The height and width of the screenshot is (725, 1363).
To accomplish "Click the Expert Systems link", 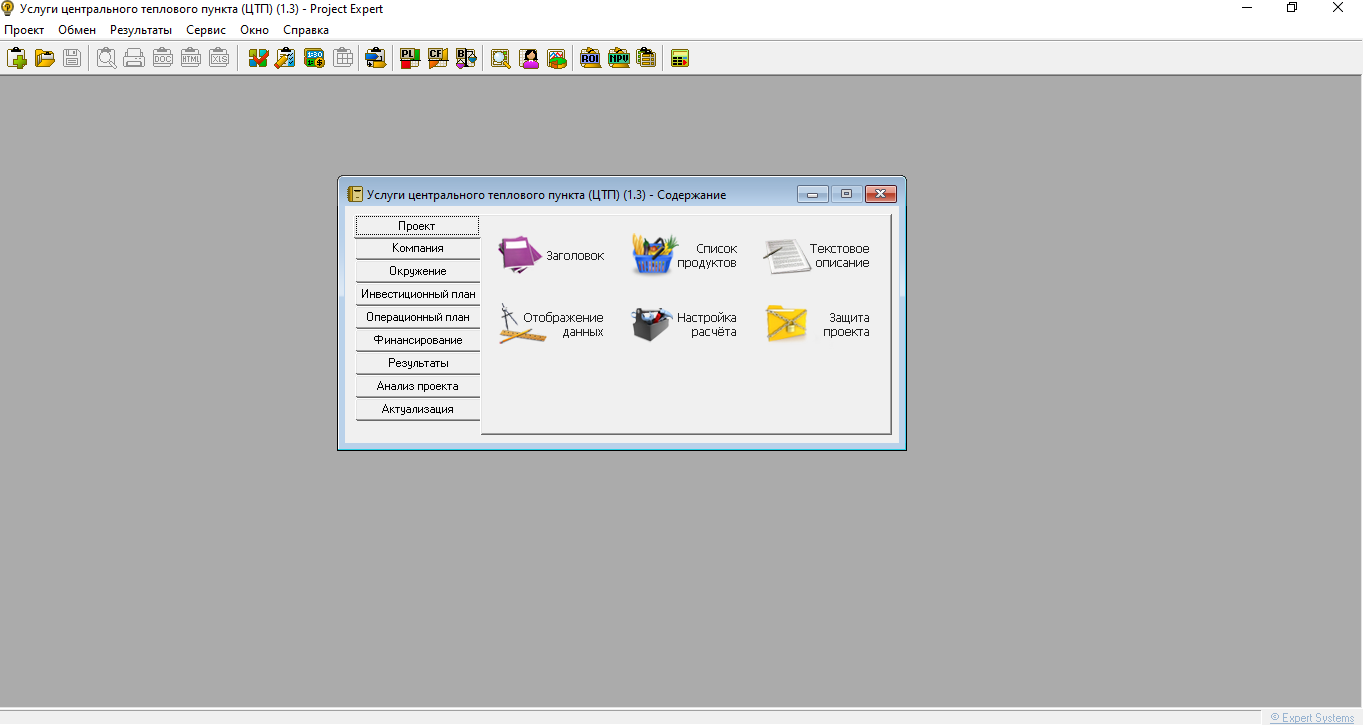I will coord(1312,718).
